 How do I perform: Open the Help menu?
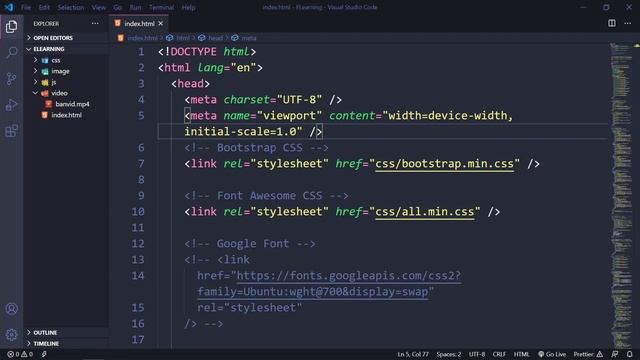(188, 7)
